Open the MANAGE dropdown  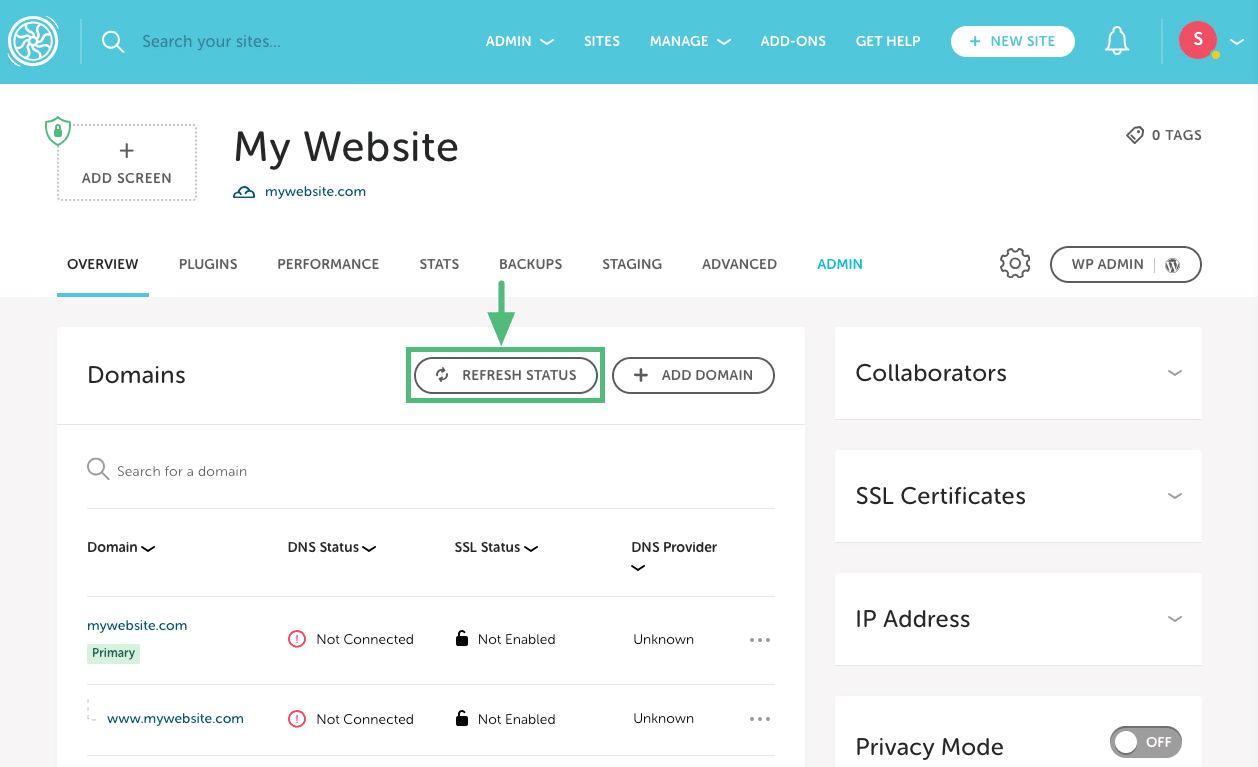point(689,41)
